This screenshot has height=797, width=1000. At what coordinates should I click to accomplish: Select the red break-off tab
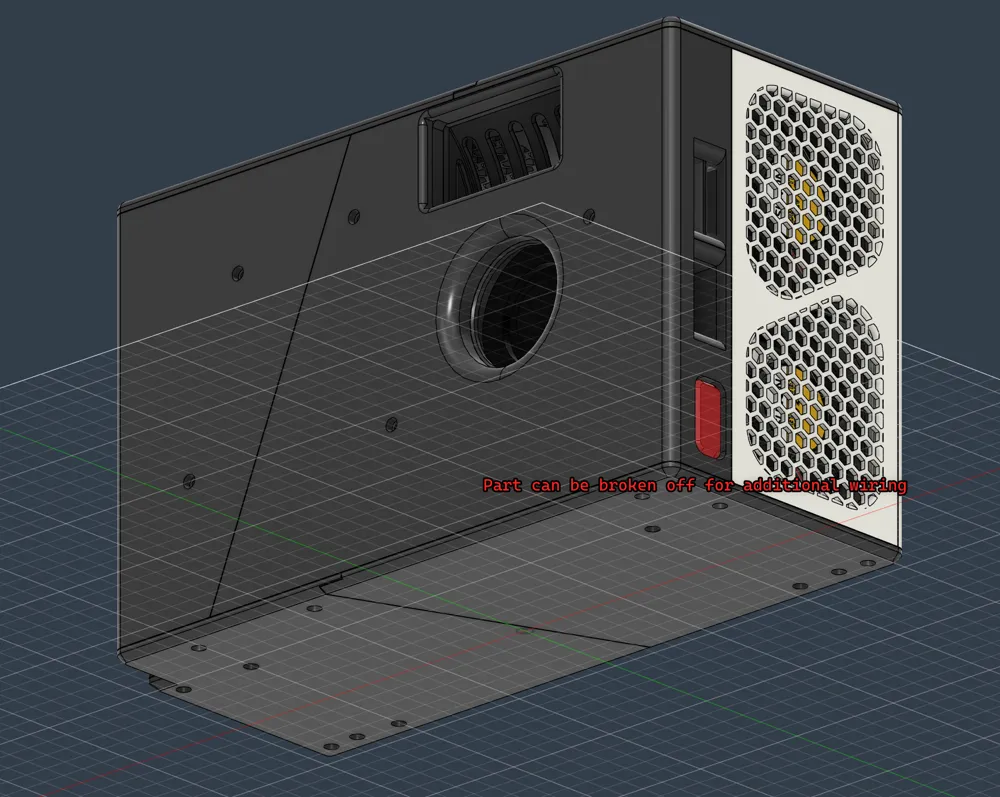click(709, 418)
